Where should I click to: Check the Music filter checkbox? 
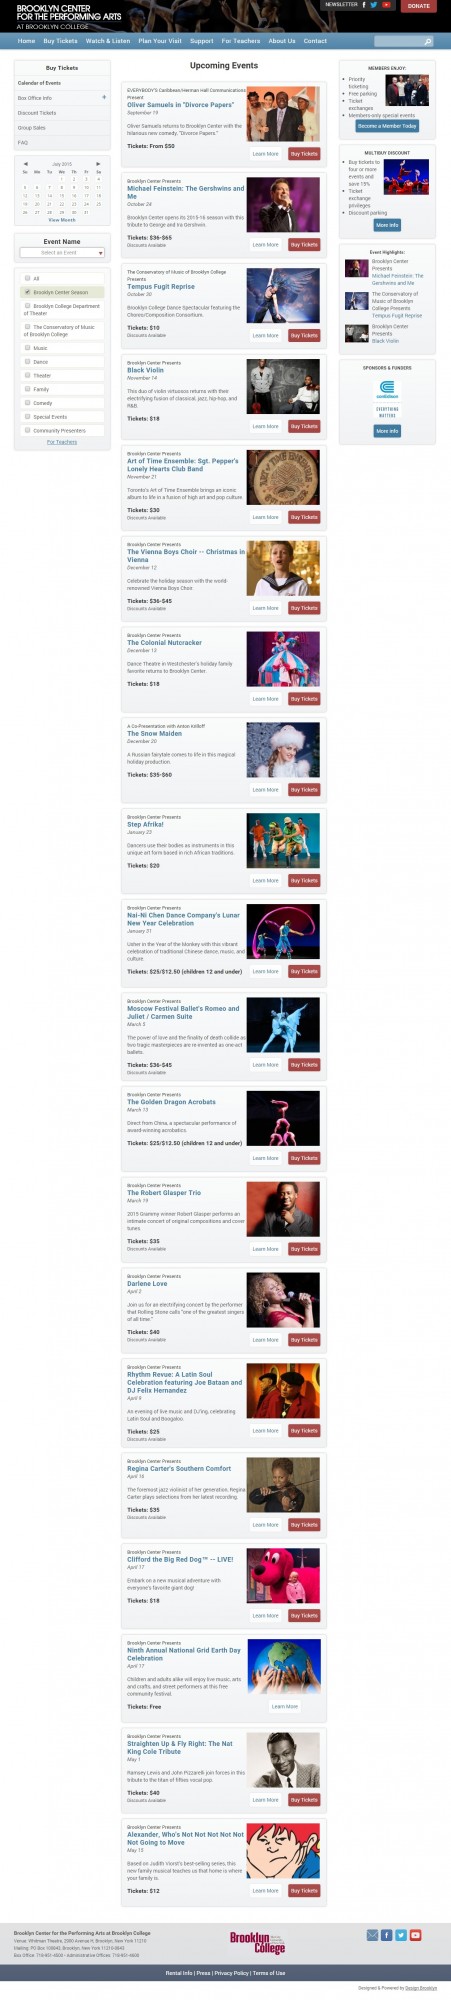[28, 348]
